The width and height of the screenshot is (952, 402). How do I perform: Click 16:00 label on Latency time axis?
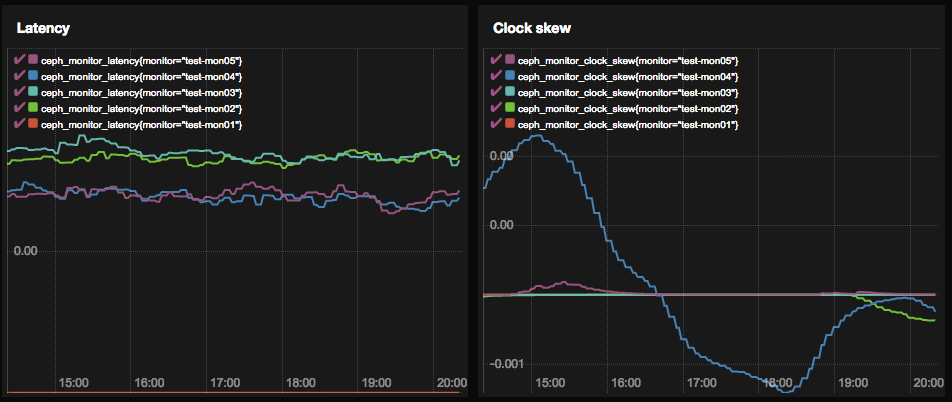tap(149, 383)
